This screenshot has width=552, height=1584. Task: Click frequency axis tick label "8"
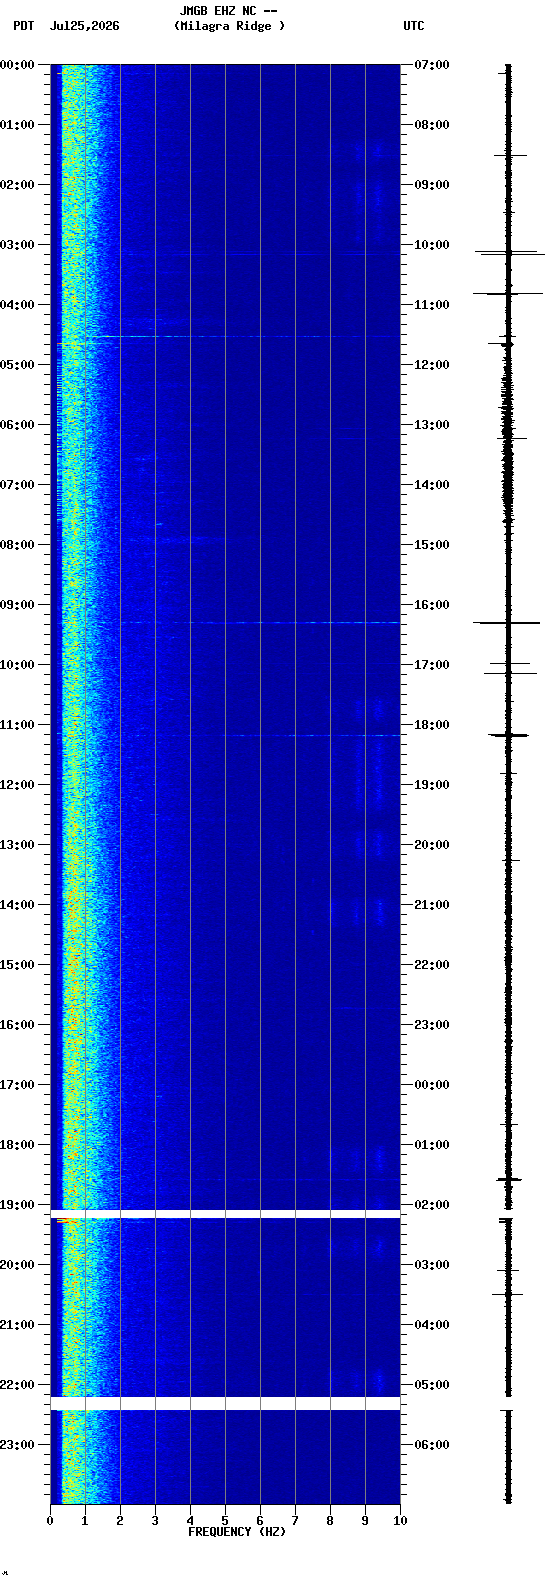click(330, 1522)
